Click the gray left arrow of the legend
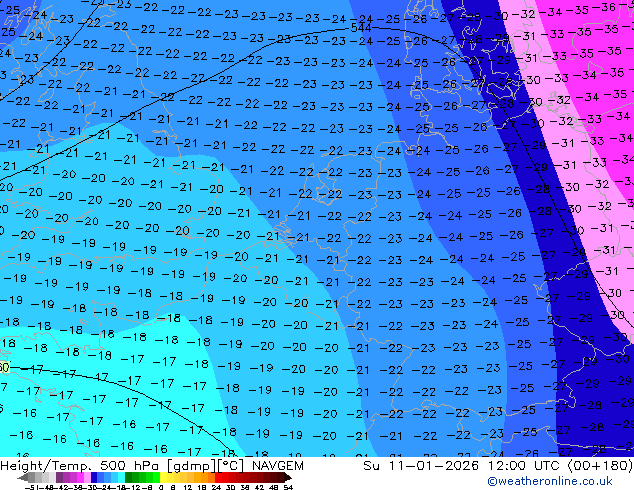Screen dimensions: 634x490 [x=23, y=478]
